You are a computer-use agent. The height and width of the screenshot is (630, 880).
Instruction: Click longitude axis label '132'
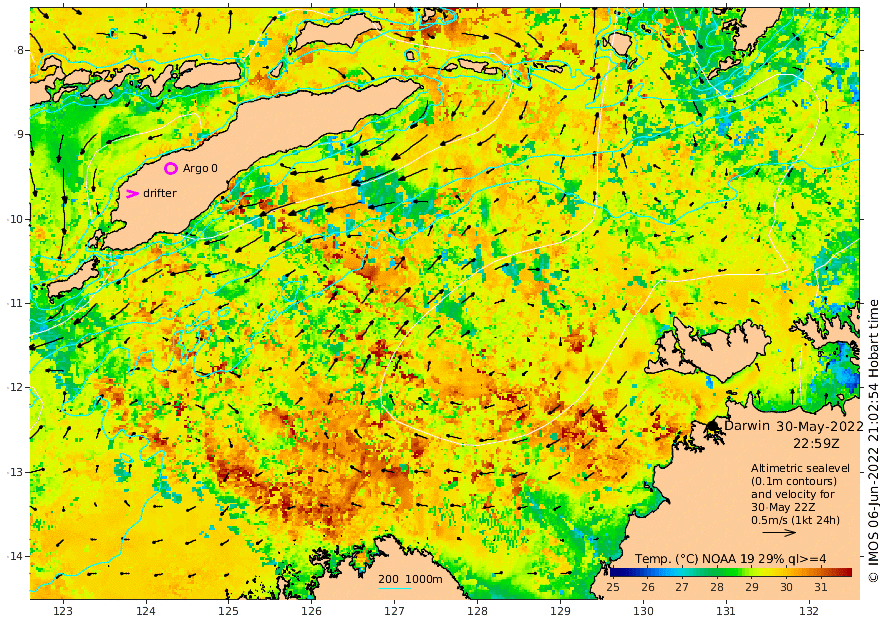[x=809, y=611]
